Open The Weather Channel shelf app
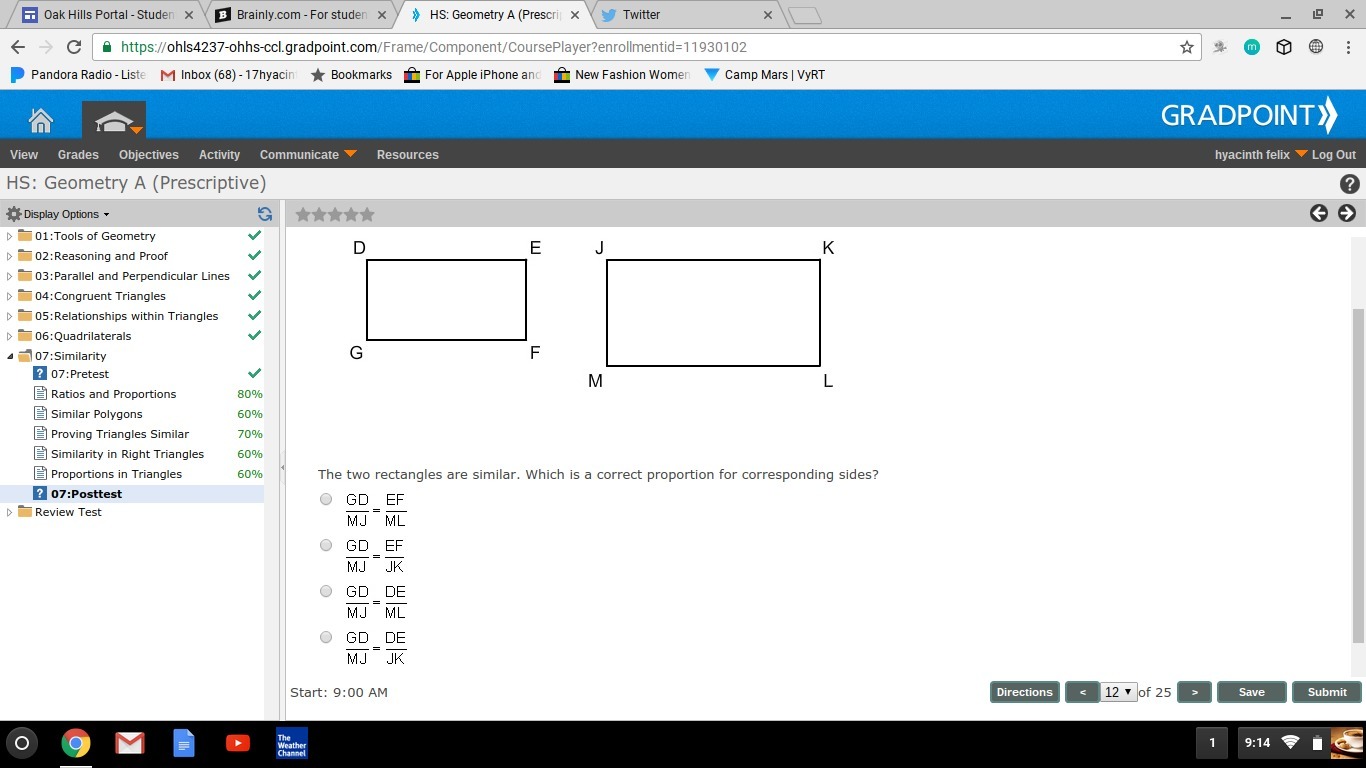 click(292, 743)
